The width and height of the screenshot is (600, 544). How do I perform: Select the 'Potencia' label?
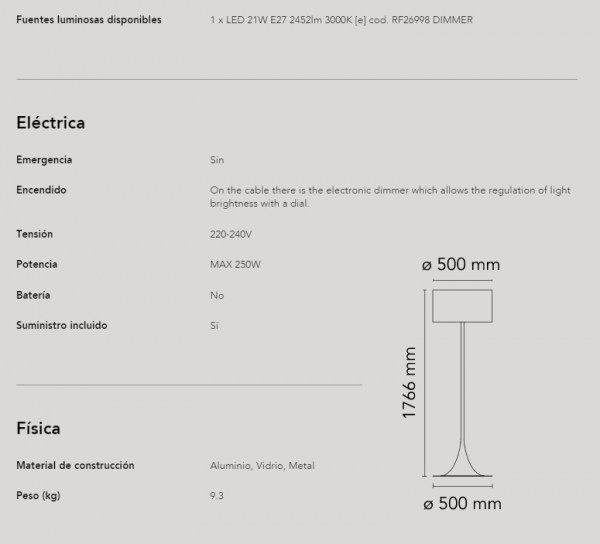point(37,264)
